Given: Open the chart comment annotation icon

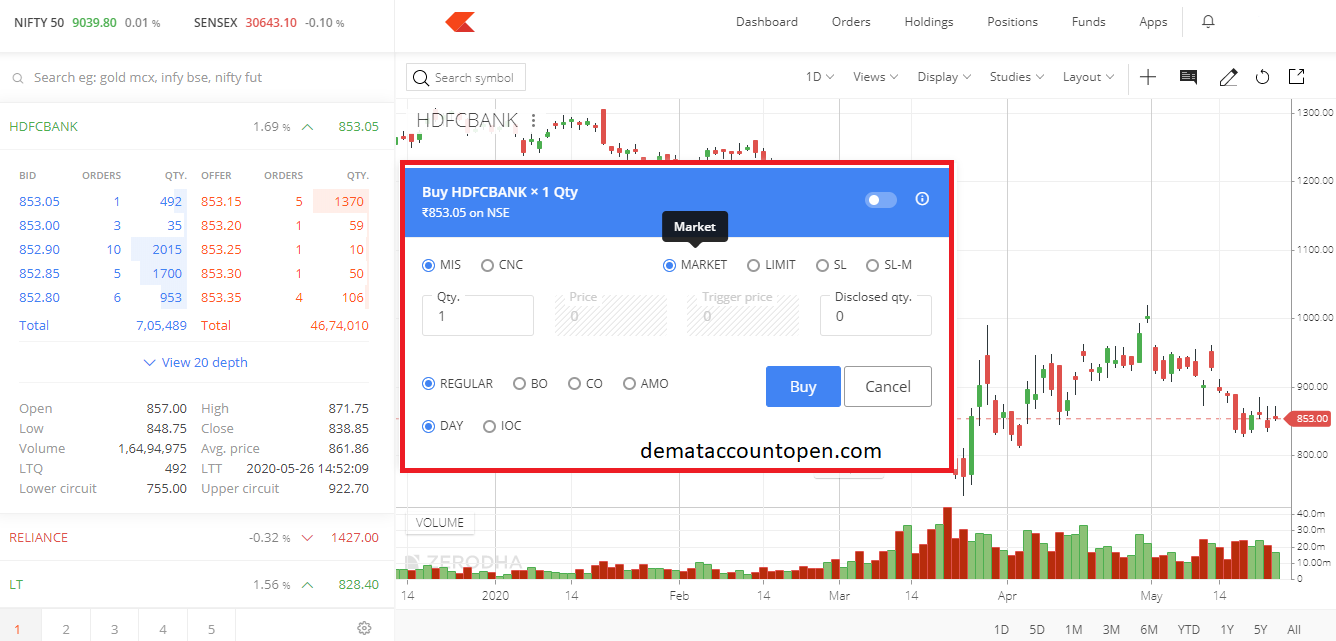Looking at the screenshot, I should 1188,77.
